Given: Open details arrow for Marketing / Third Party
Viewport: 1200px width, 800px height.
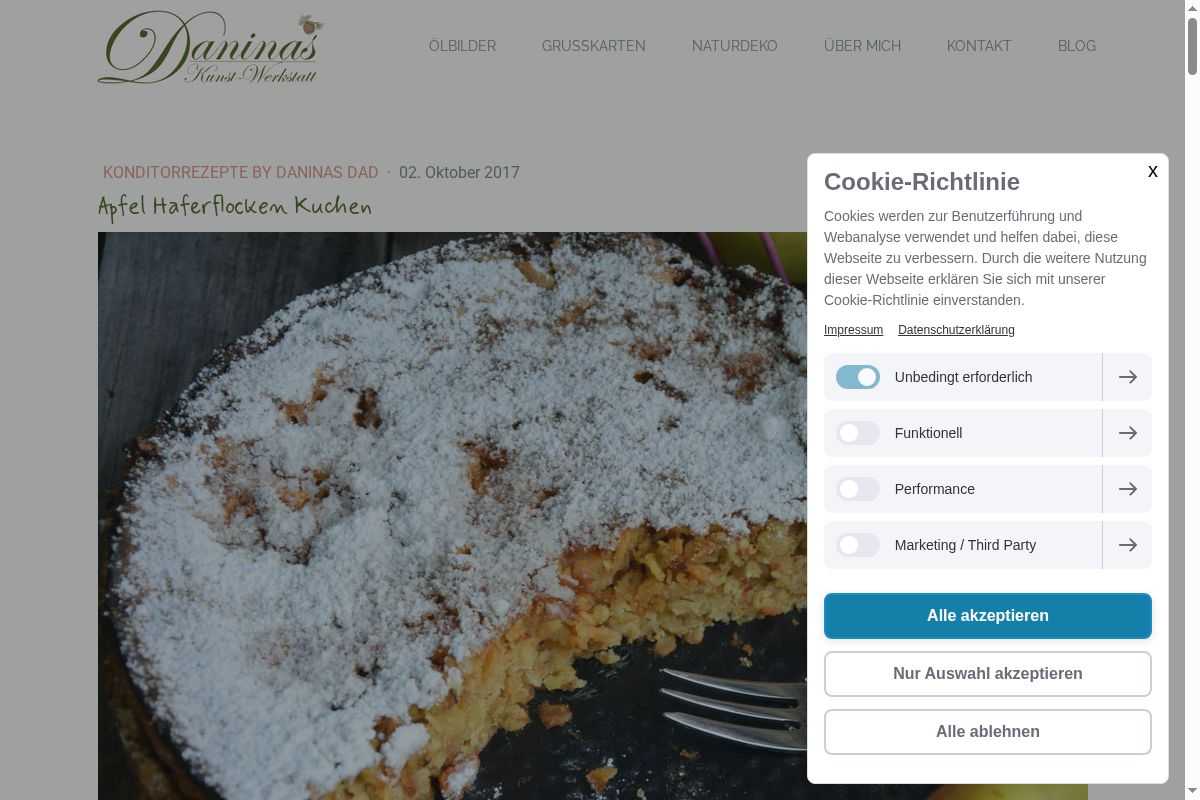Looking at the screenshot, I should click(x=1127, y=545).
